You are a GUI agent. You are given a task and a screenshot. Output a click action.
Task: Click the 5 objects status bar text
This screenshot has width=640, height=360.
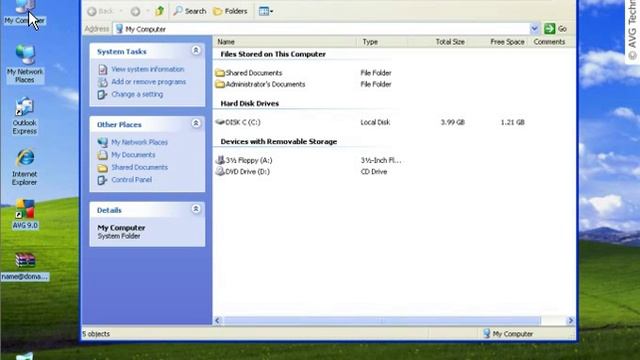click(x=96, y=333)
